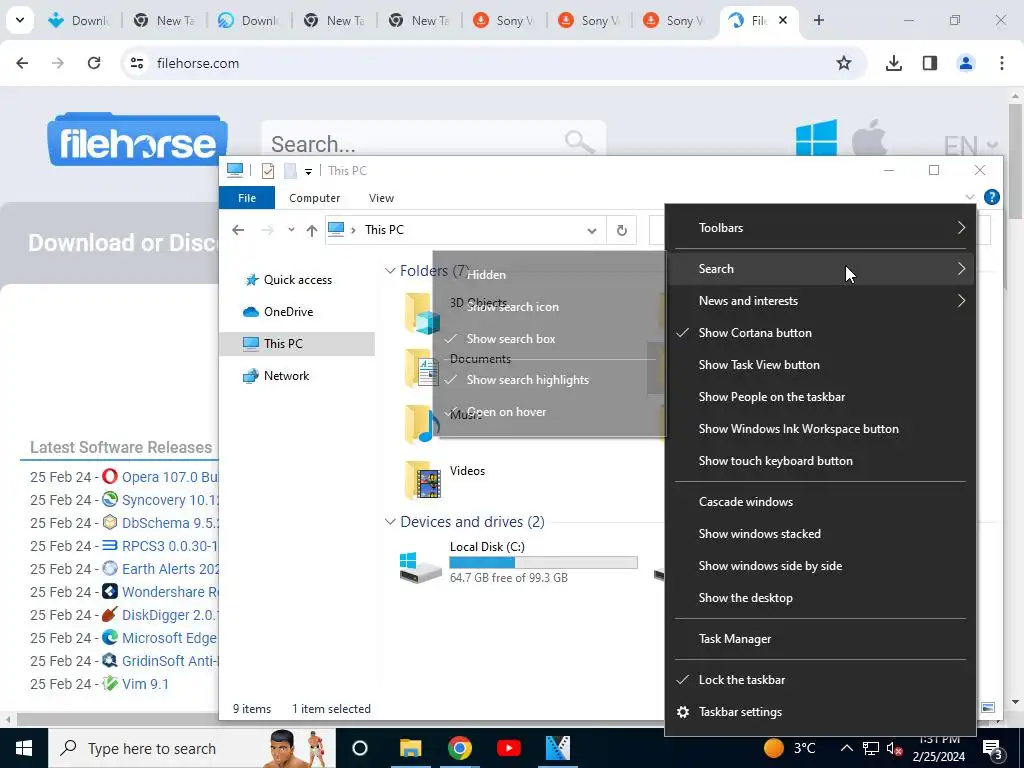Open Chrome three-dot menu
This screenshot has width=1024, height=768.
[1002, 63]
